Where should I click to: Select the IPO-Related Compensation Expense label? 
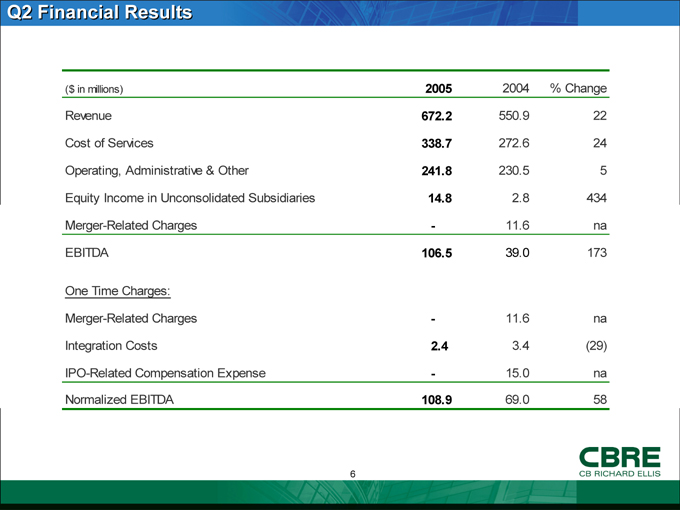pyautogui.click(x=165, y=373)
